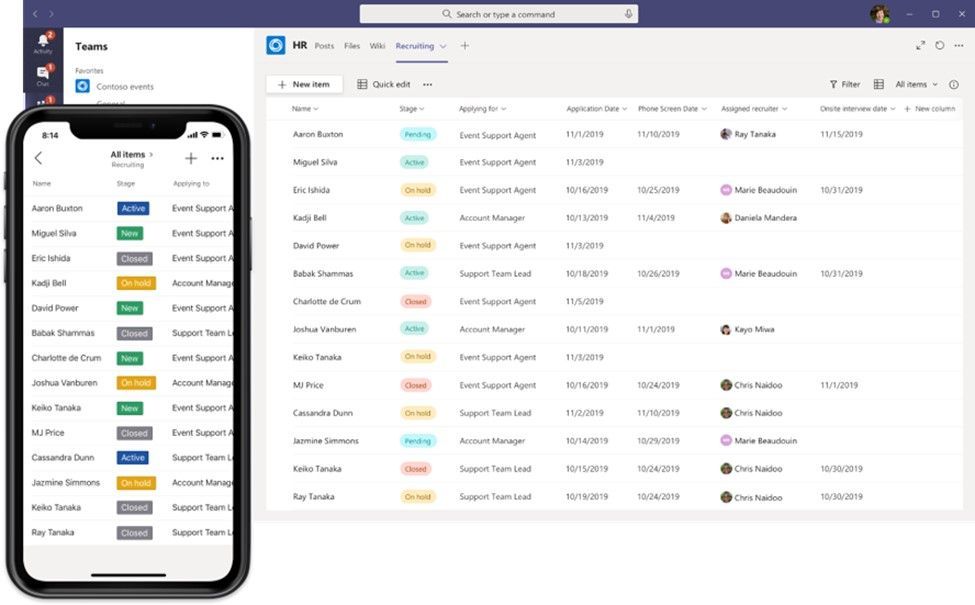Image resolution: width=975 pixels, height=605 pixels.
Task: Tap David Power on phone list
Action: pyautogui.click(x=55, y=308)
